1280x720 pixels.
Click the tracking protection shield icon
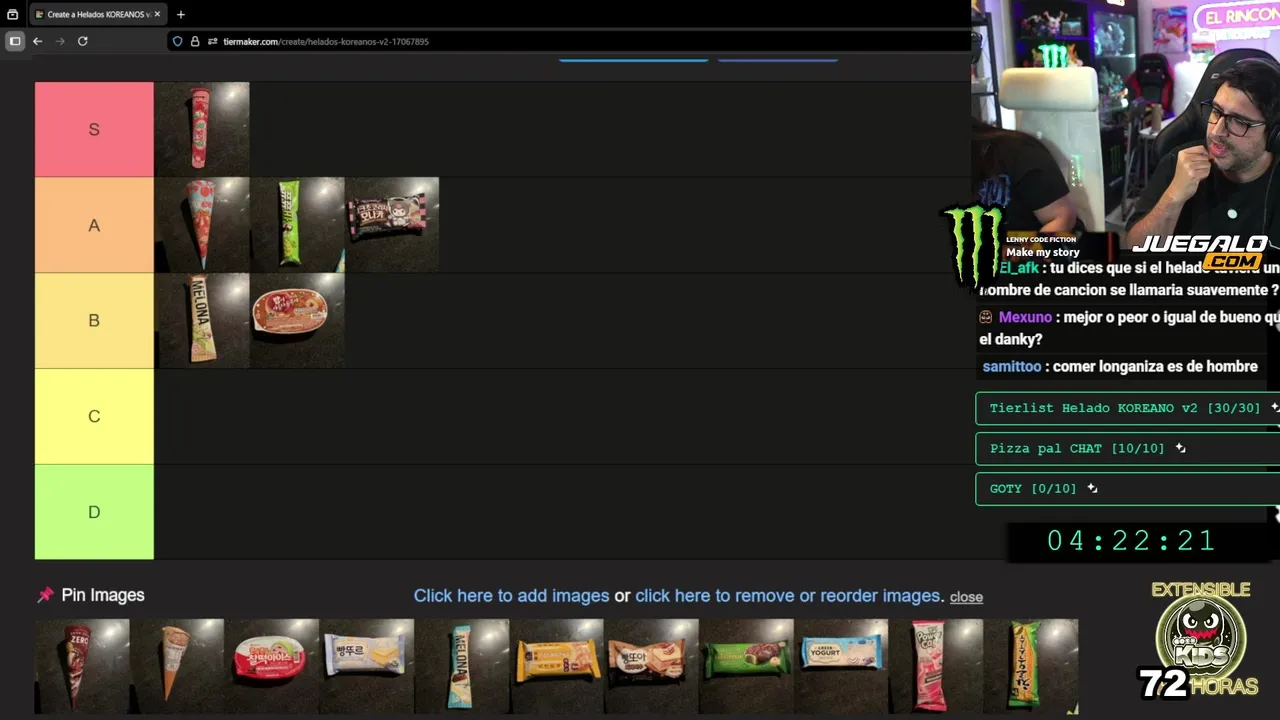click(178, 41)
